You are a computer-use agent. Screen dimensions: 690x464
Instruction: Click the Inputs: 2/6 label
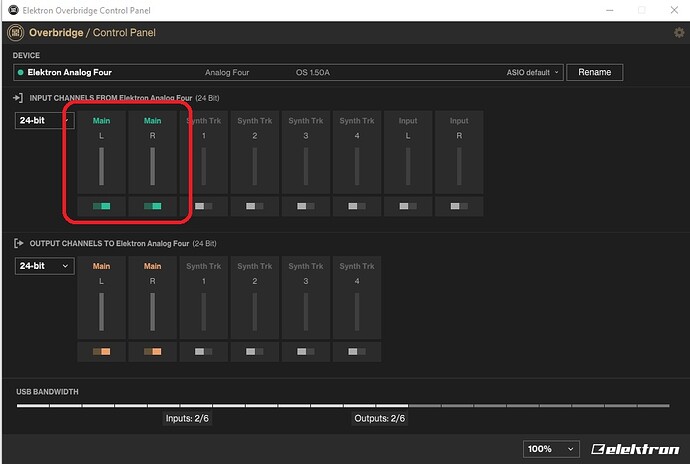(x=187, y=418)
